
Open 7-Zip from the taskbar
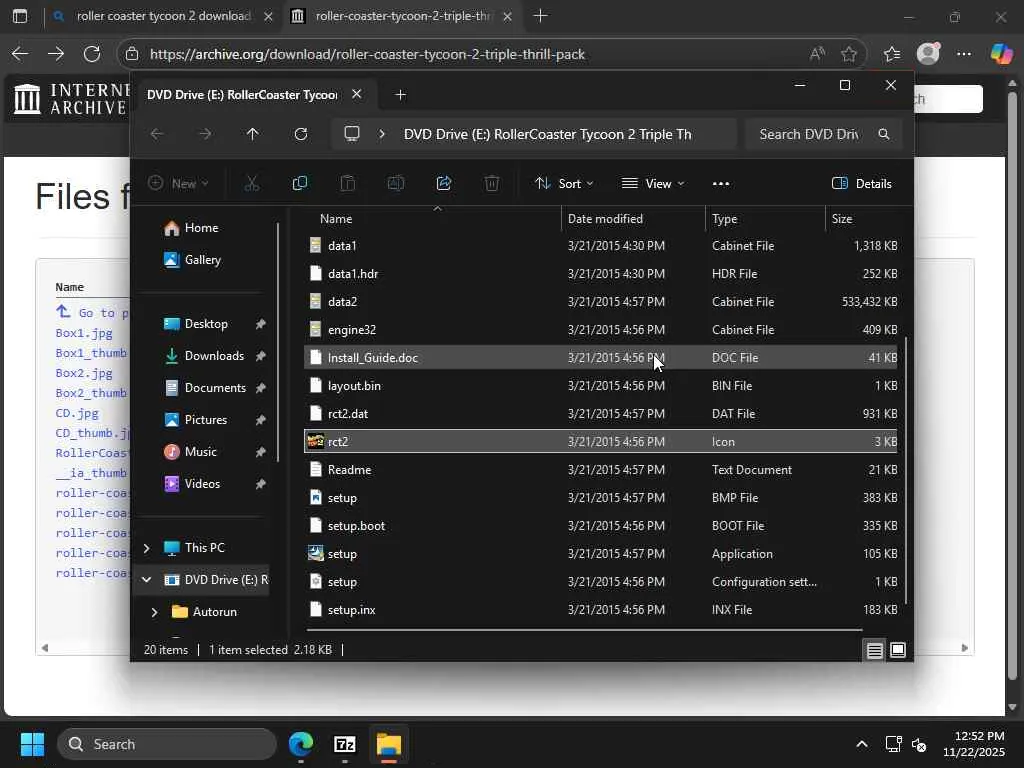(x=345, y=744)
